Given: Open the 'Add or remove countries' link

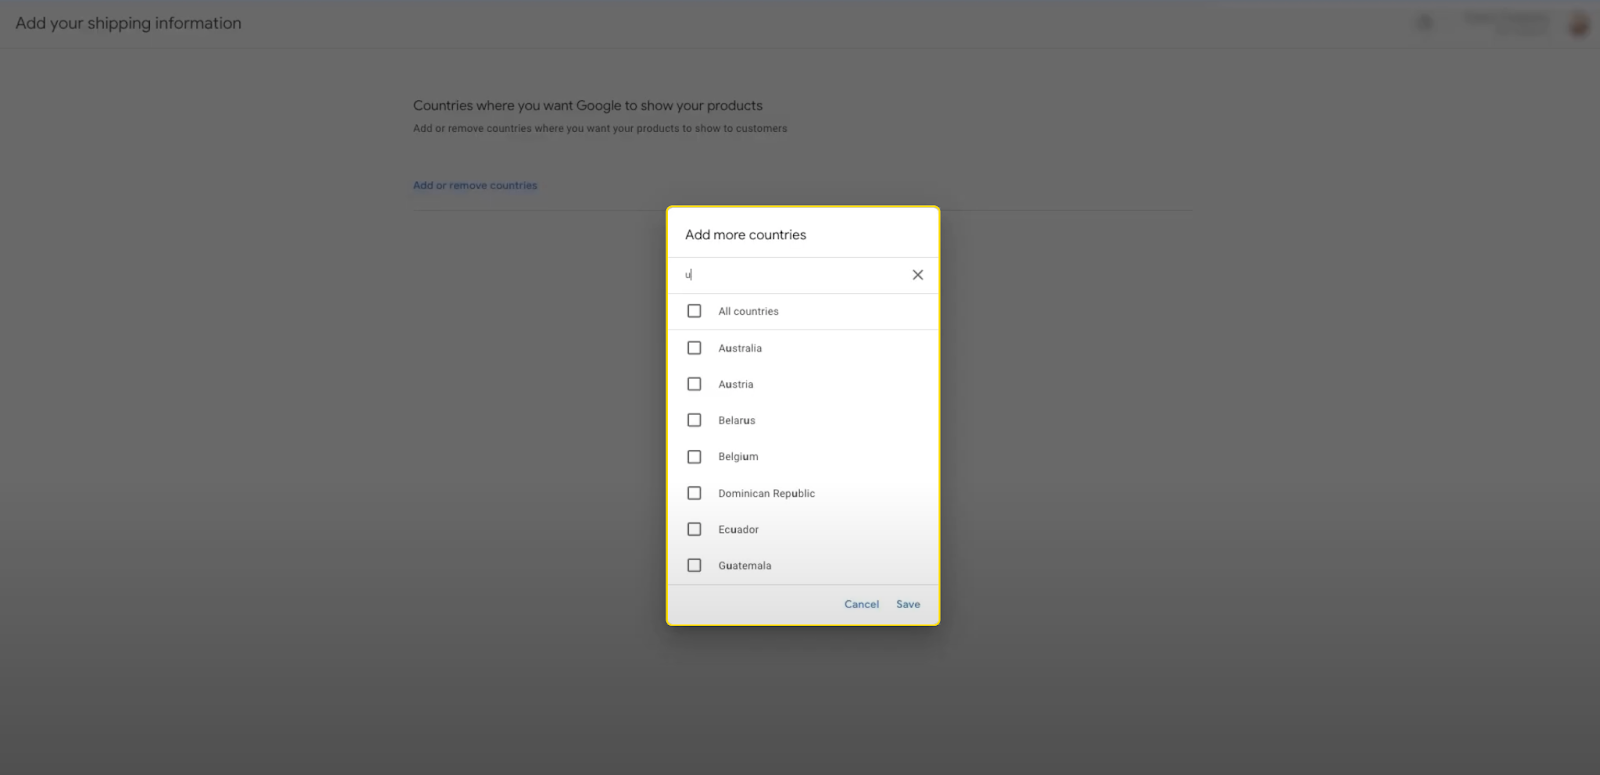Looking at the screenshot, I should tap(475, 185).
